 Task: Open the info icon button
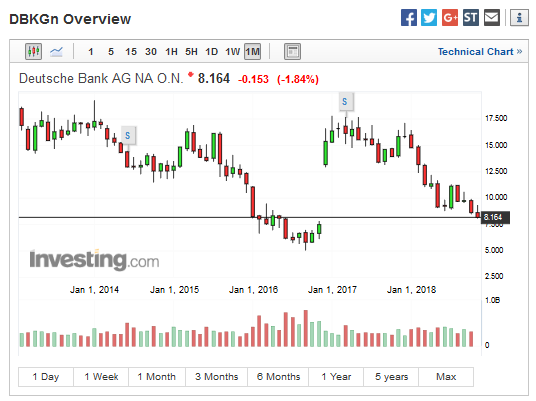pos(519,17)
